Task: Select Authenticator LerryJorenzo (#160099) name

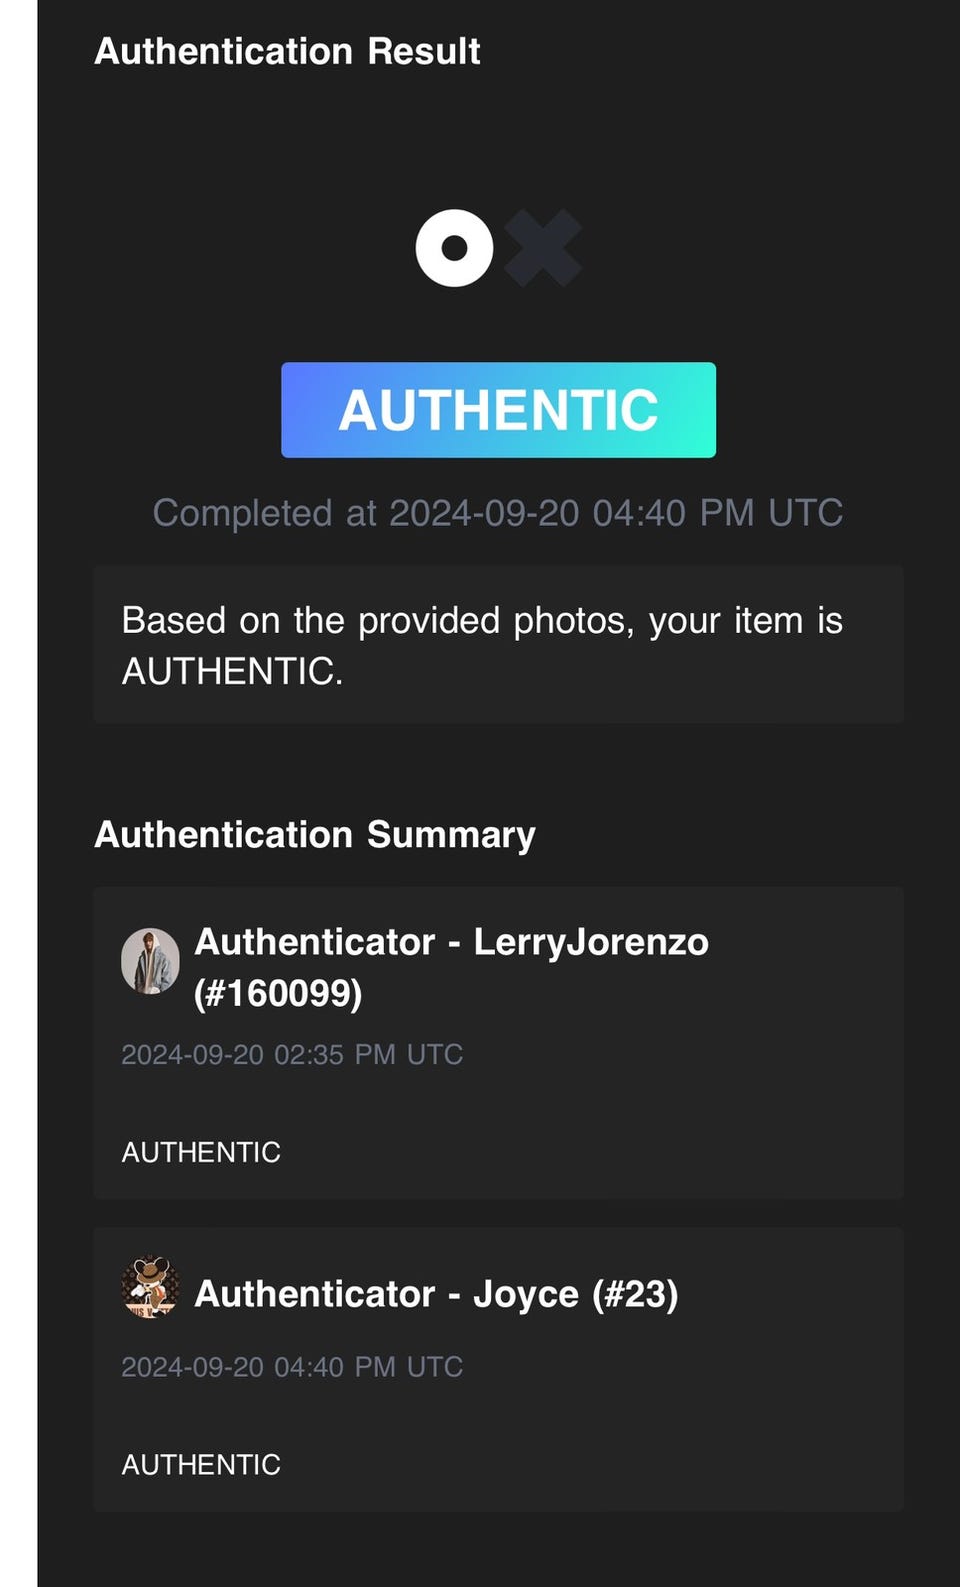Action: coord(451,967)
